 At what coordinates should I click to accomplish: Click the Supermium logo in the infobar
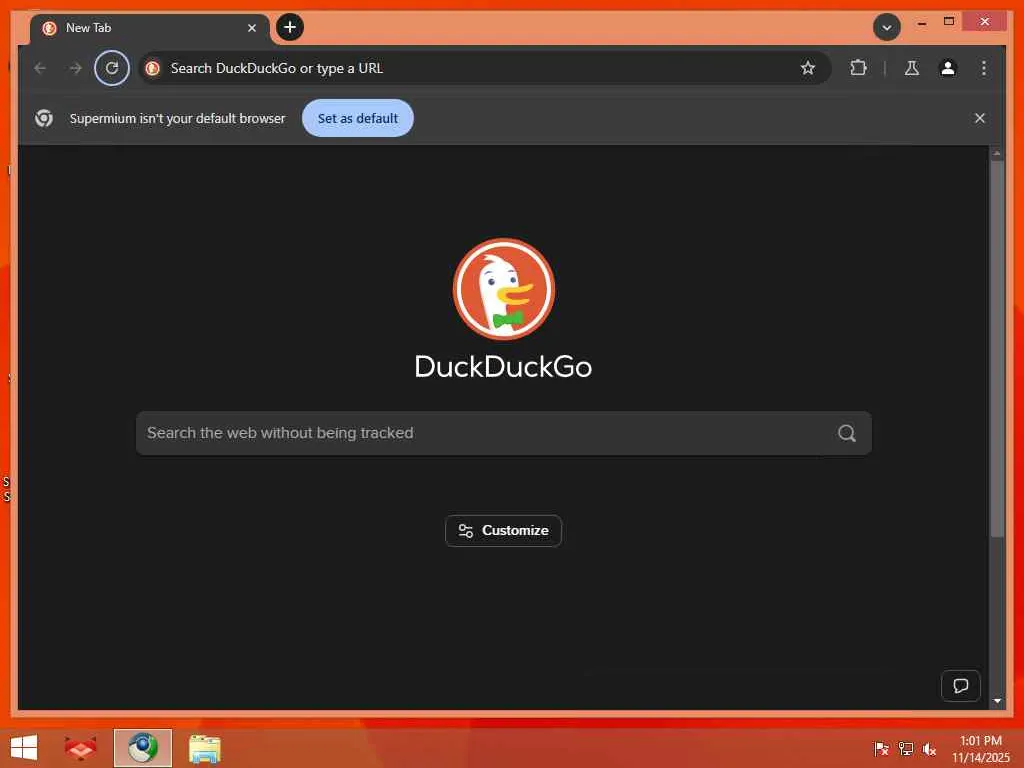[44, 118]
